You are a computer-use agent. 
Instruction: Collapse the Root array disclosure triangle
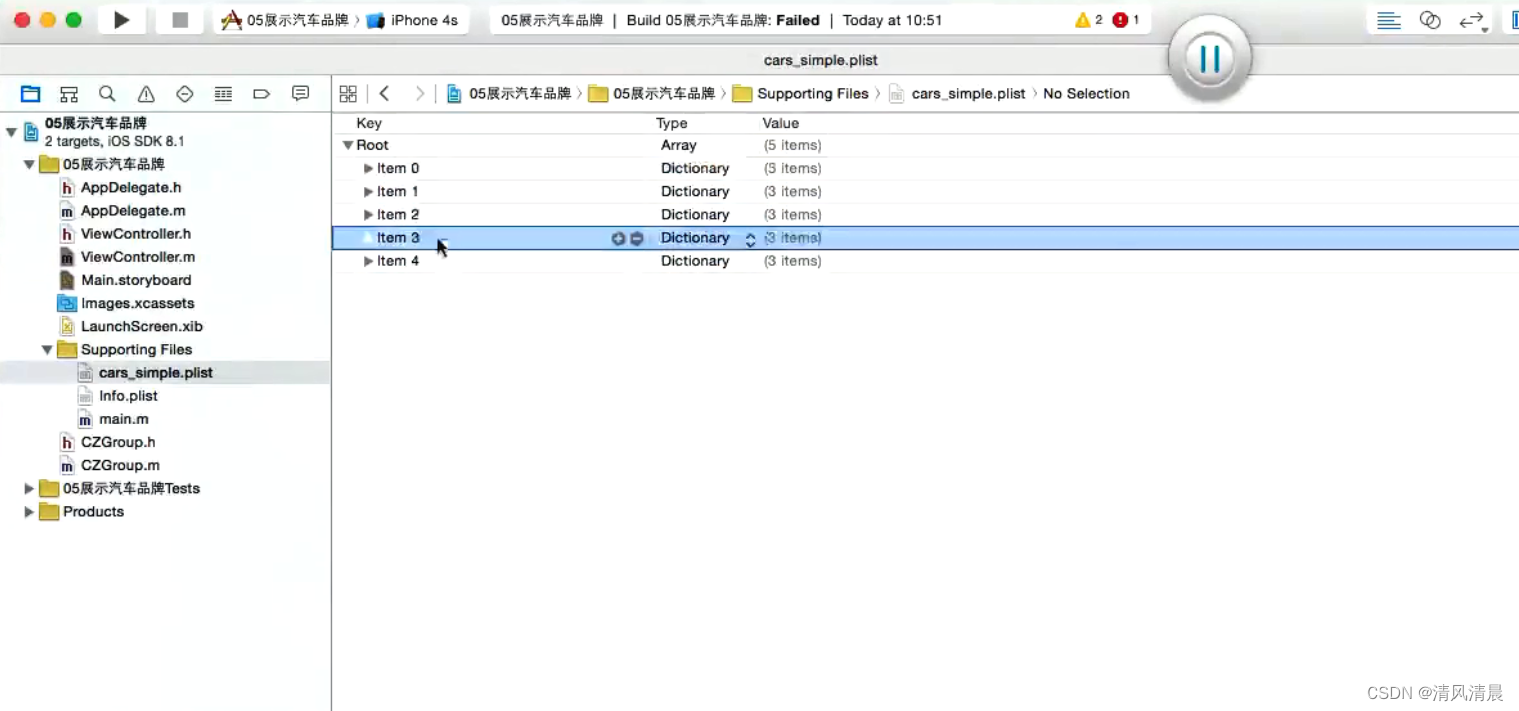348,145
